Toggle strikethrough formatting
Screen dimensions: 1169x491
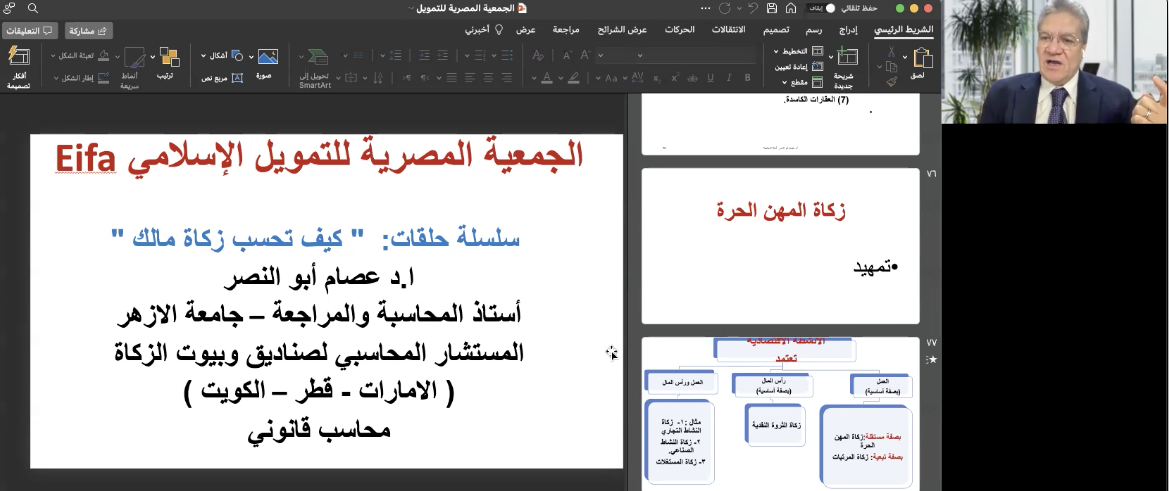pyautogui.click(x=693, y=77)
